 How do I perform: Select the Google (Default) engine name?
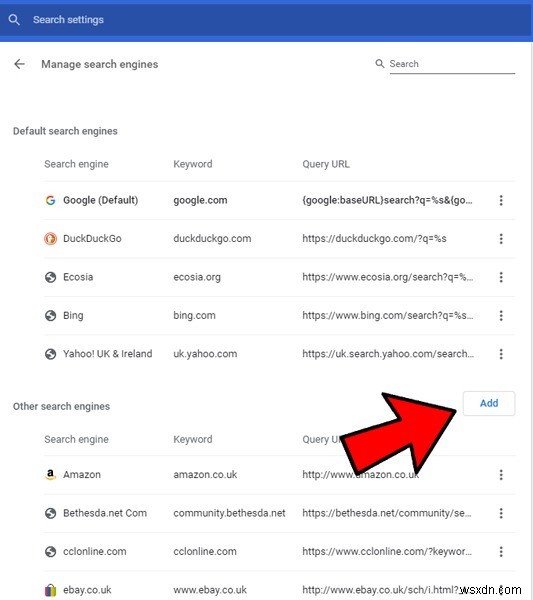click(101, 200)
